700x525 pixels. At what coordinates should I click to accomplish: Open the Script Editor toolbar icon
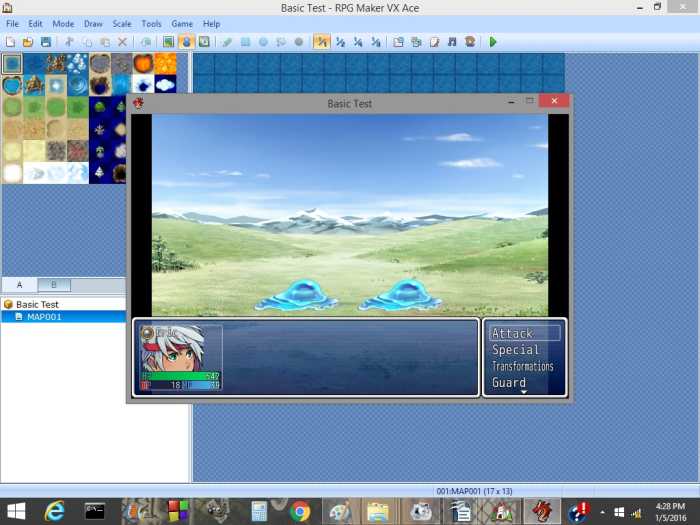coord(434,42)
